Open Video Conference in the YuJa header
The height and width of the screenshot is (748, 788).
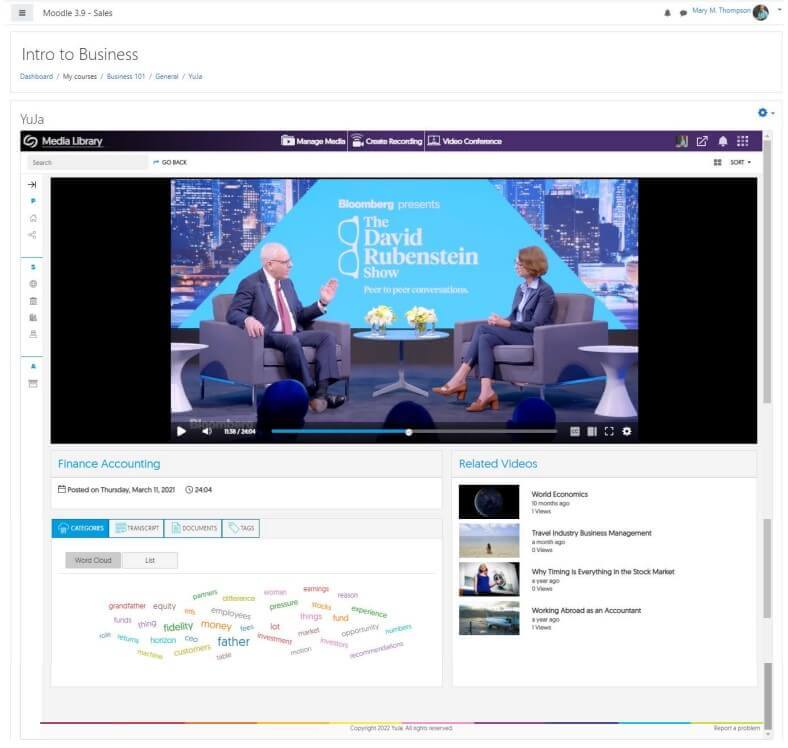(464, 141)
